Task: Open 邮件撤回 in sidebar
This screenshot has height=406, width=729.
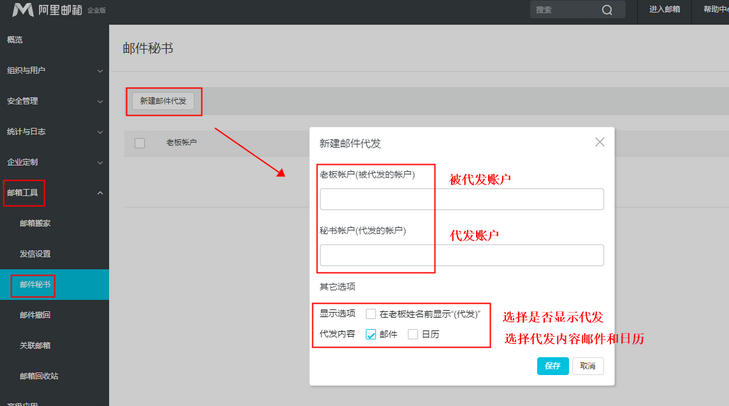Action: click(x=35, y=315)
